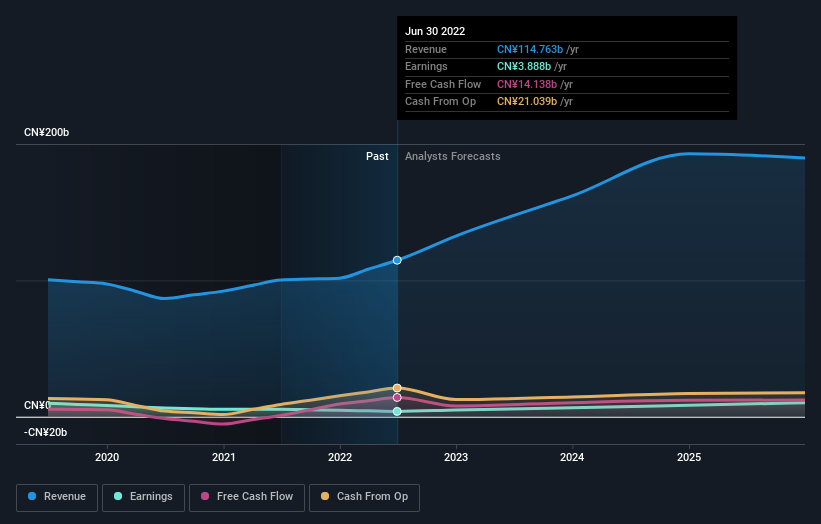Click the 2022 x-axis label
The width and height of the screenshot is (821, 524).
point(340,457)
